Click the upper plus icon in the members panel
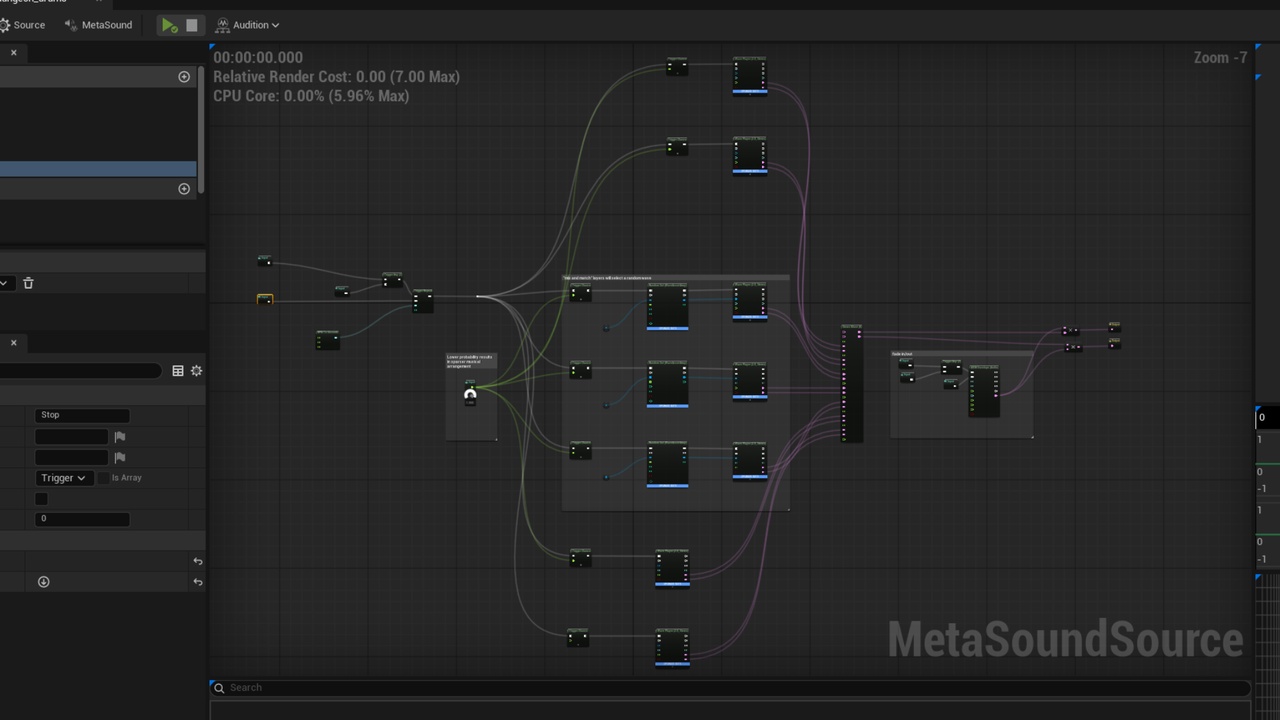This screenshot has width=1280, height=720. [184, 77]
